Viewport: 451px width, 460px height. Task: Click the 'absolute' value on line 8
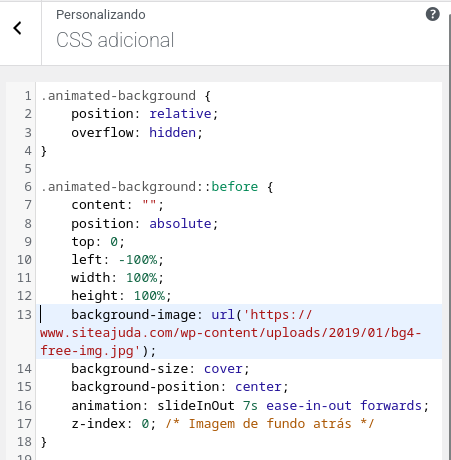point(180,223)
